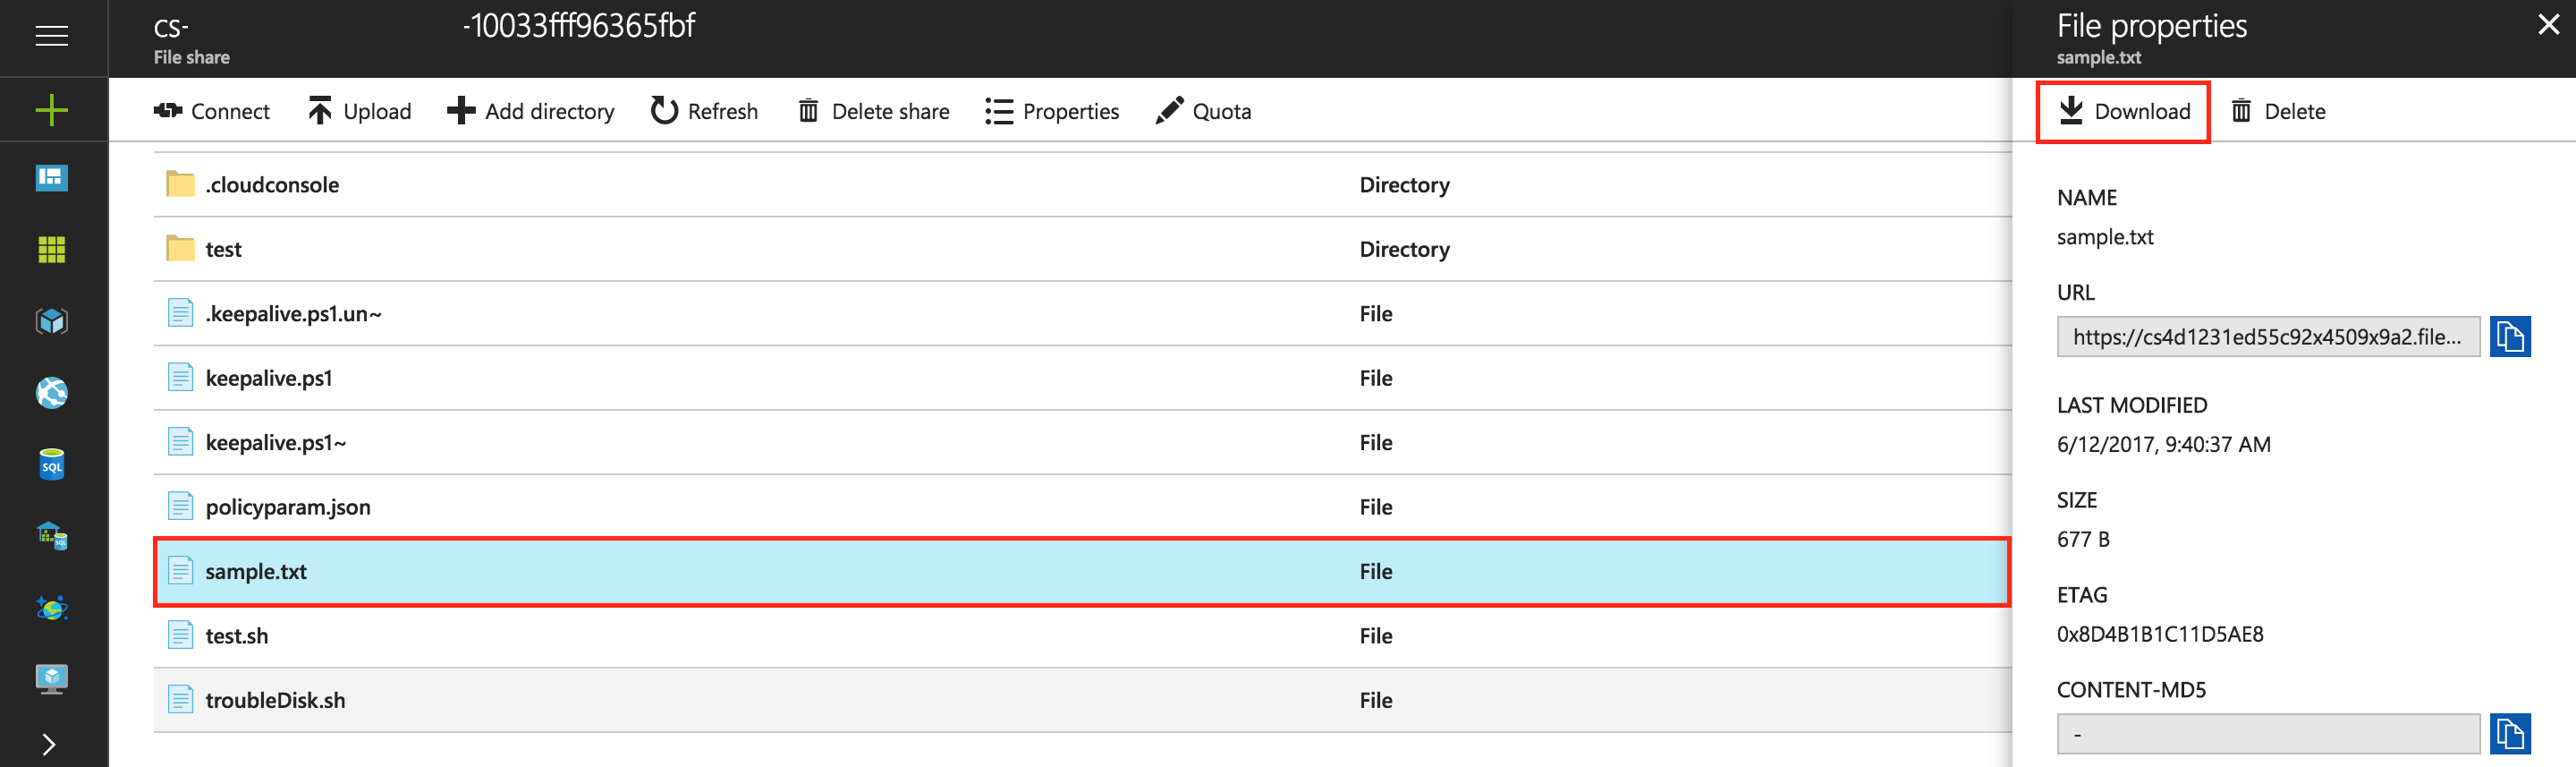The height and width of the screenshot is (767, 2576).
Task: Click the URL text field
Action: point(2268,336)
